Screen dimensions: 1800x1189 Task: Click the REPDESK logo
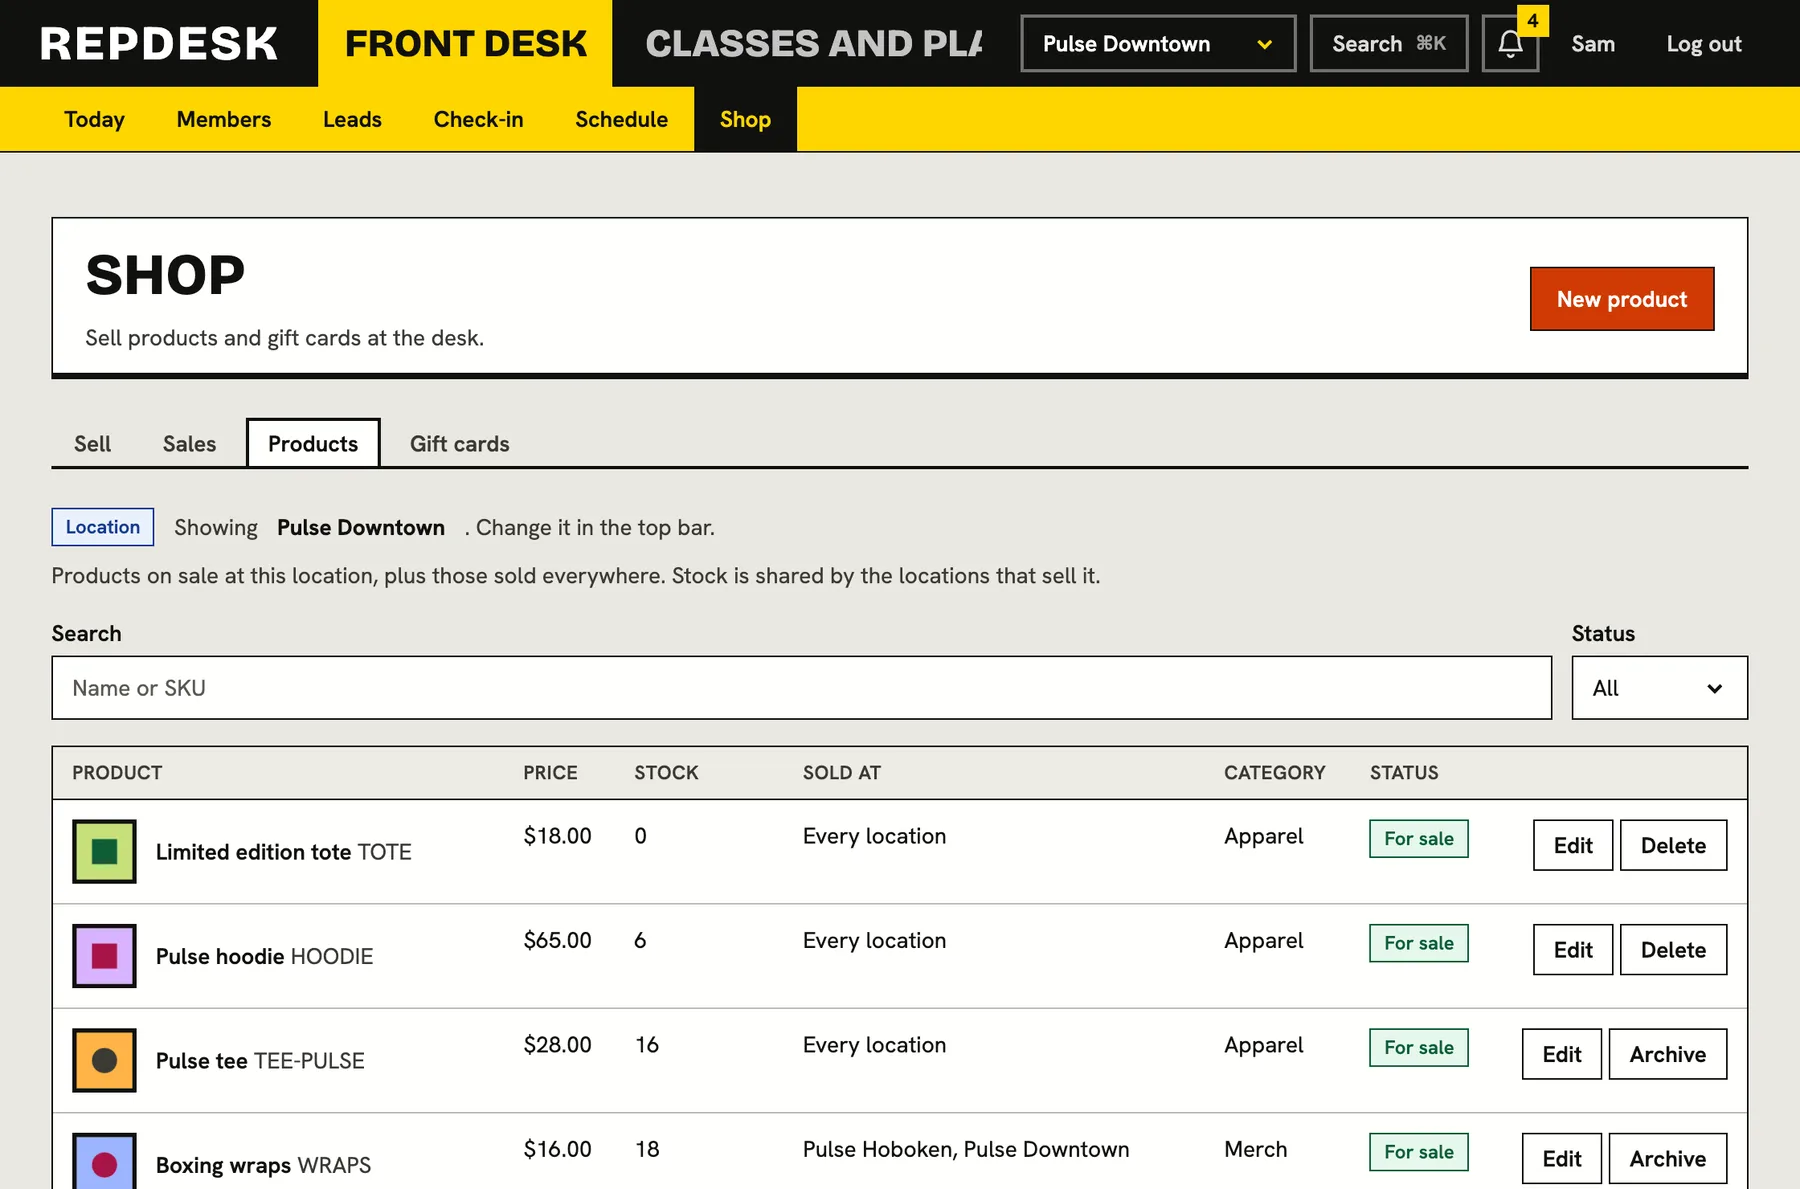(159, 44)
